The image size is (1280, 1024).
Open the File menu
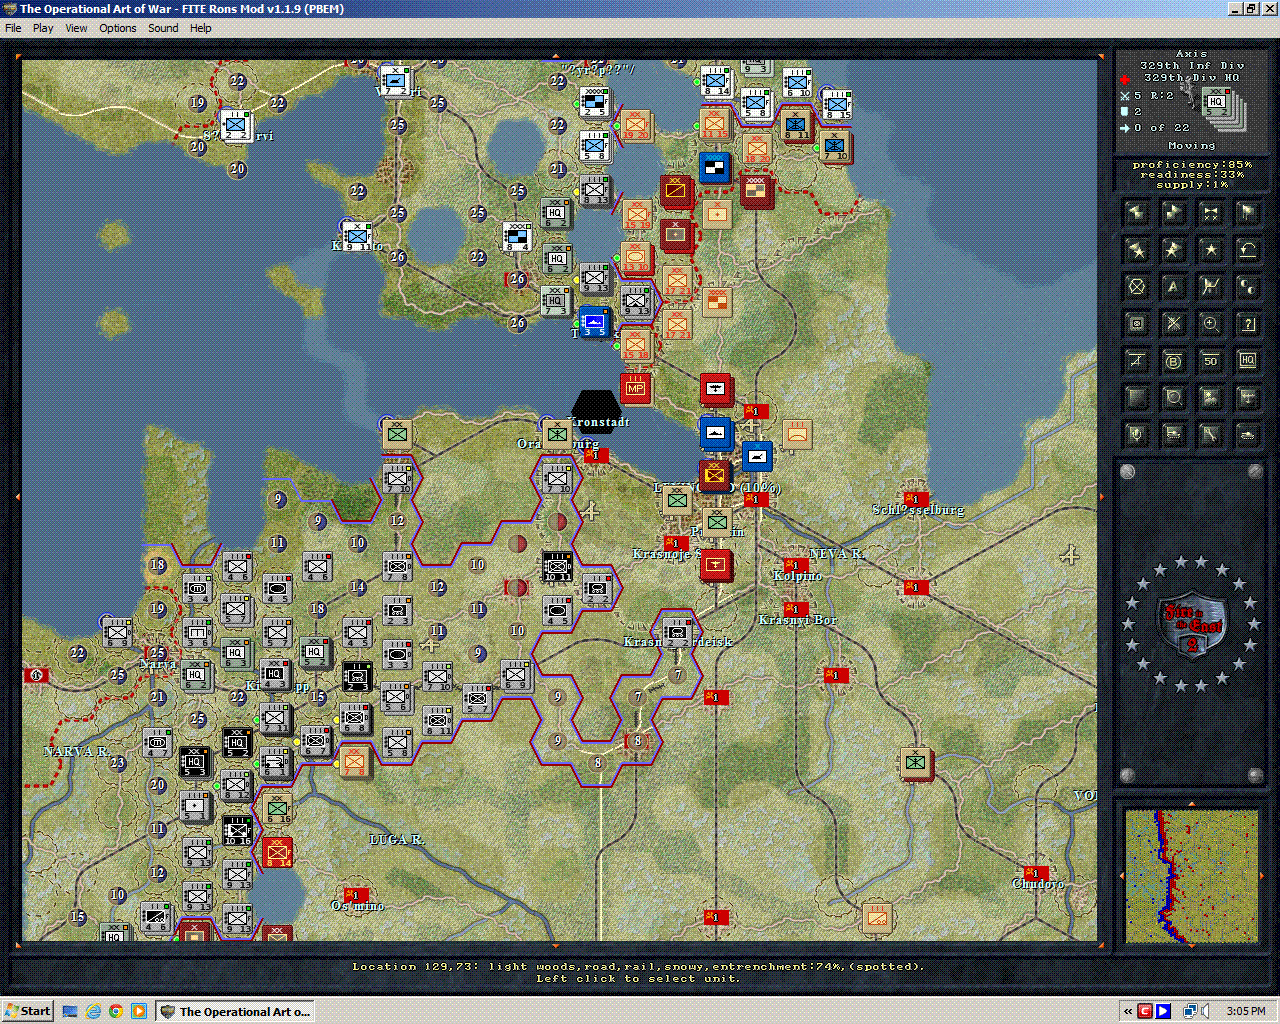13,28
